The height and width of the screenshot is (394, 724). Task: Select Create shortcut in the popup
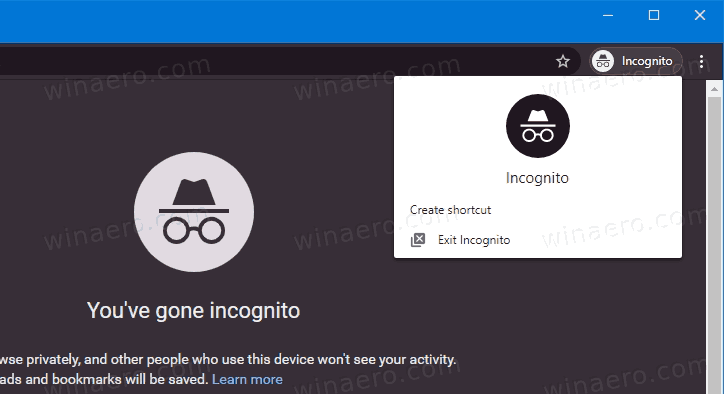pyautogui.click(x=450, y=210)
